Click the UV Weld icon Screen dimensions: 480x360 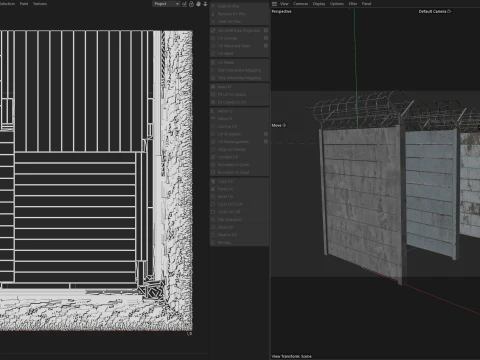pos(213,53)
